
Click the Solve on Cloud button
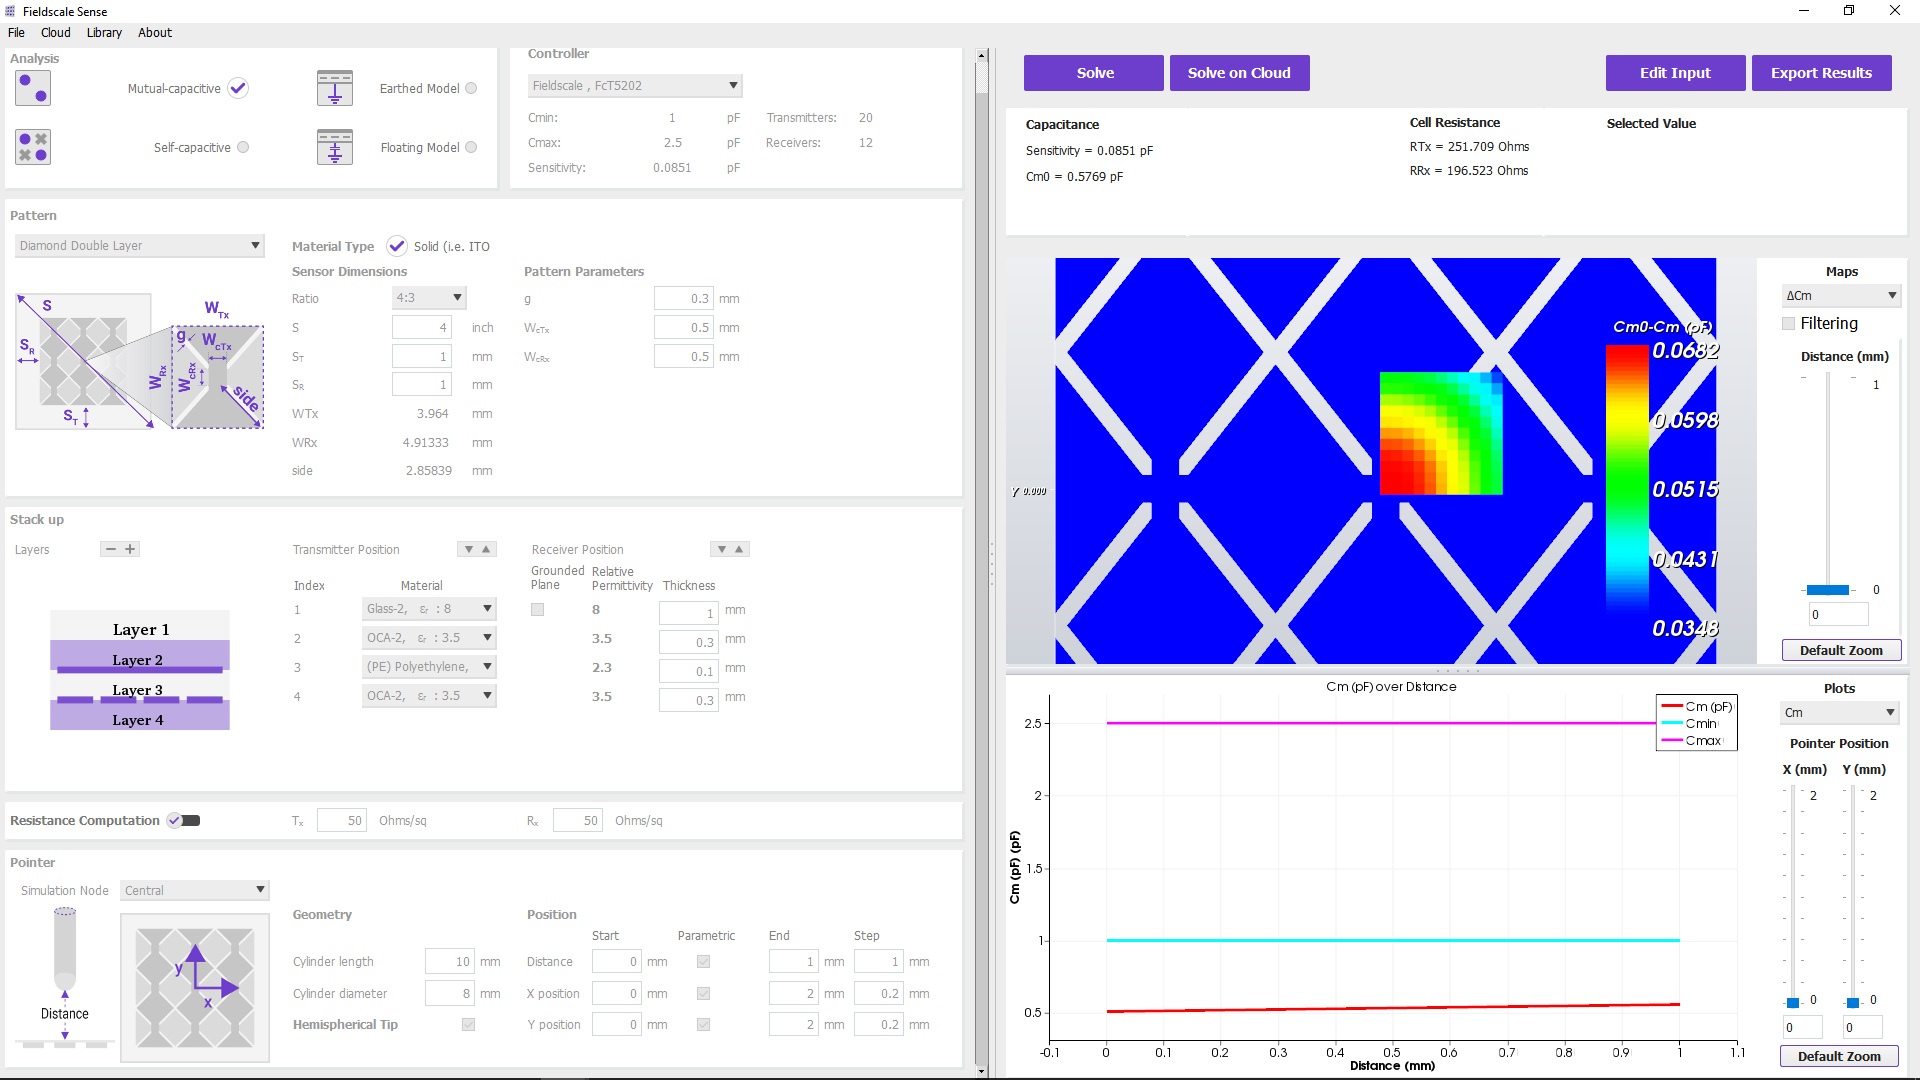(x=1240, y=73)
